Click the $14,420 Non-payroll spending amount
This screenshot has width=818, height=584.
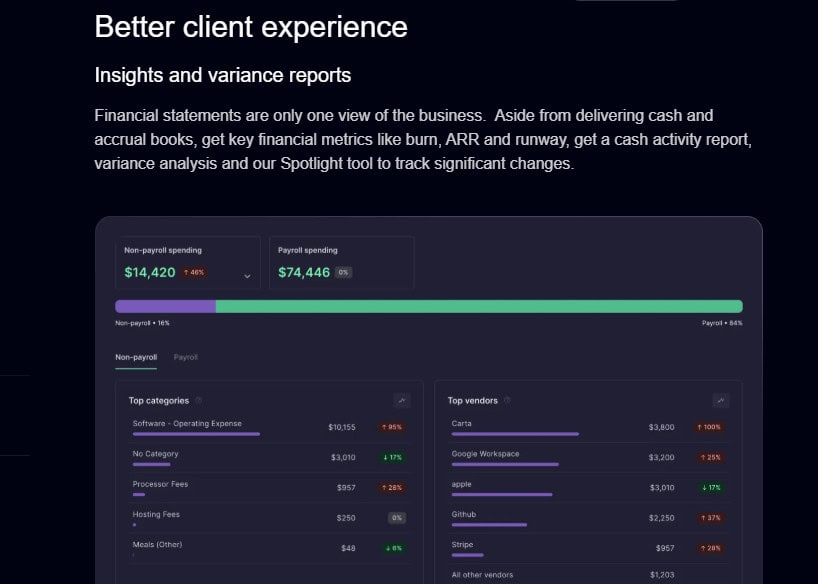tap(150, 272)
